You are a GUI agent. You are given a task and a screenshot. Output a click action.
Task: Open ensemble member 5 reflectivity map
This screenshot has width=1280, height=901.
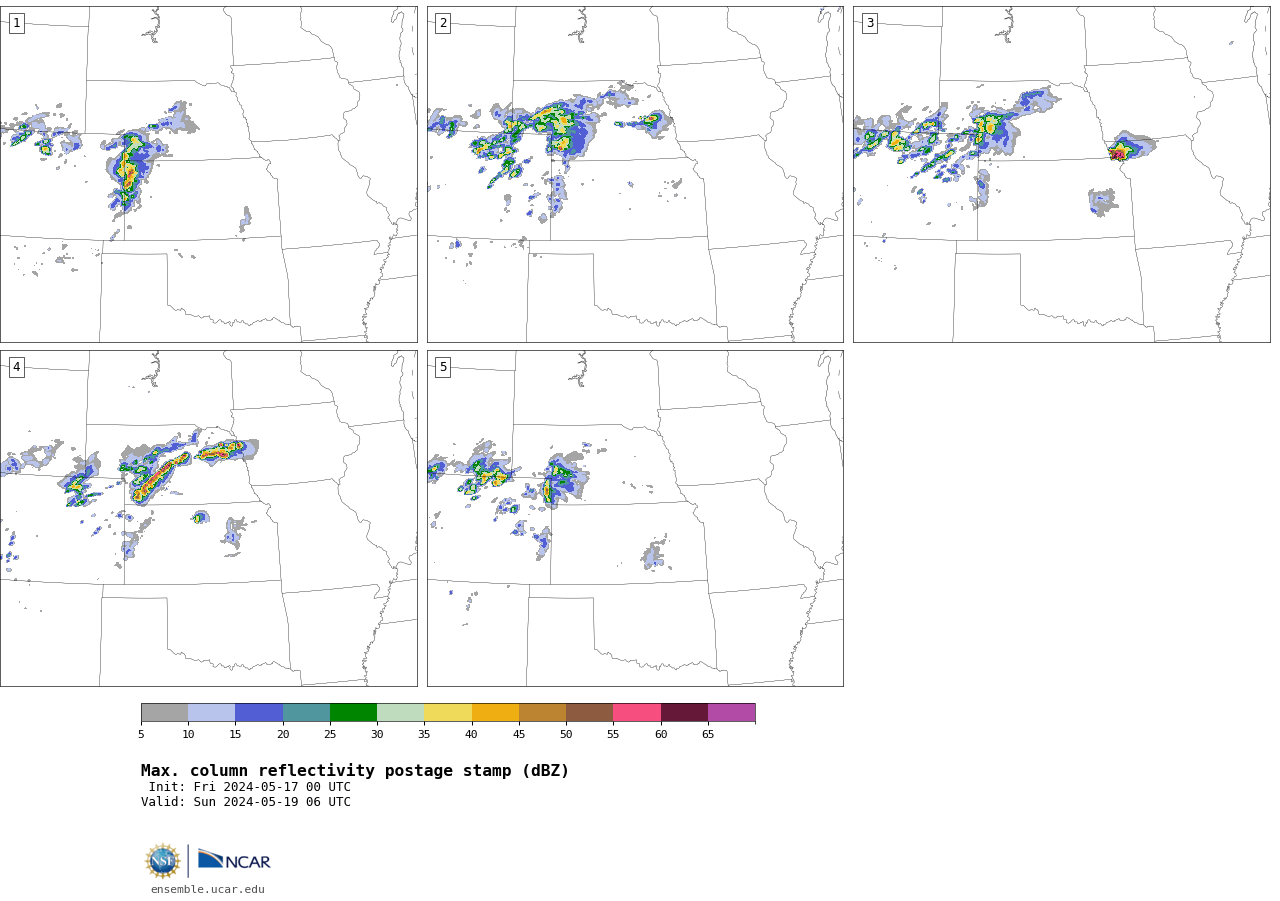(x=635, y=518)
